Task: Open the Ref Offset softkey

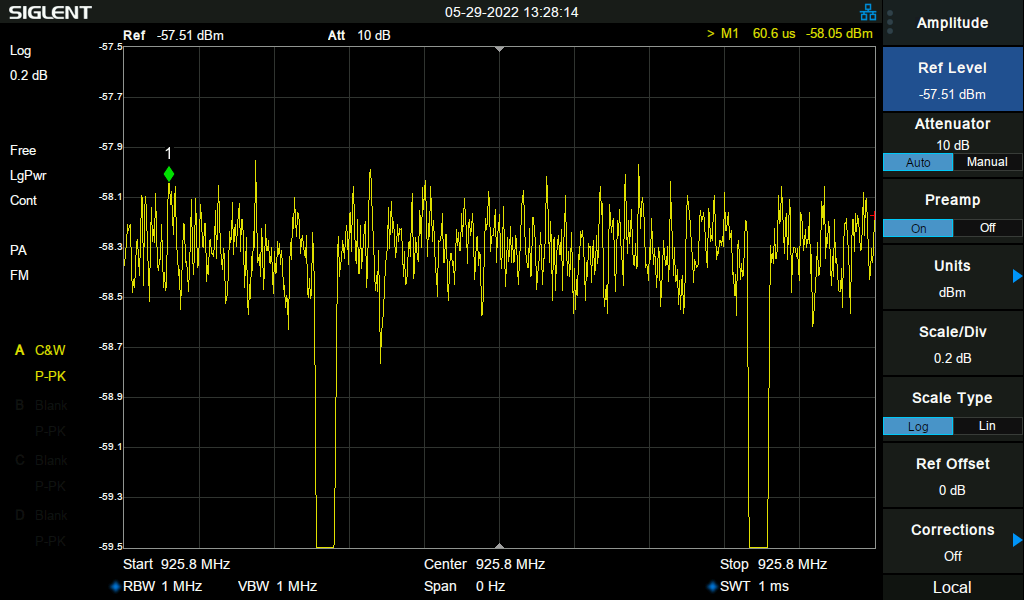Action: point(952,476)
